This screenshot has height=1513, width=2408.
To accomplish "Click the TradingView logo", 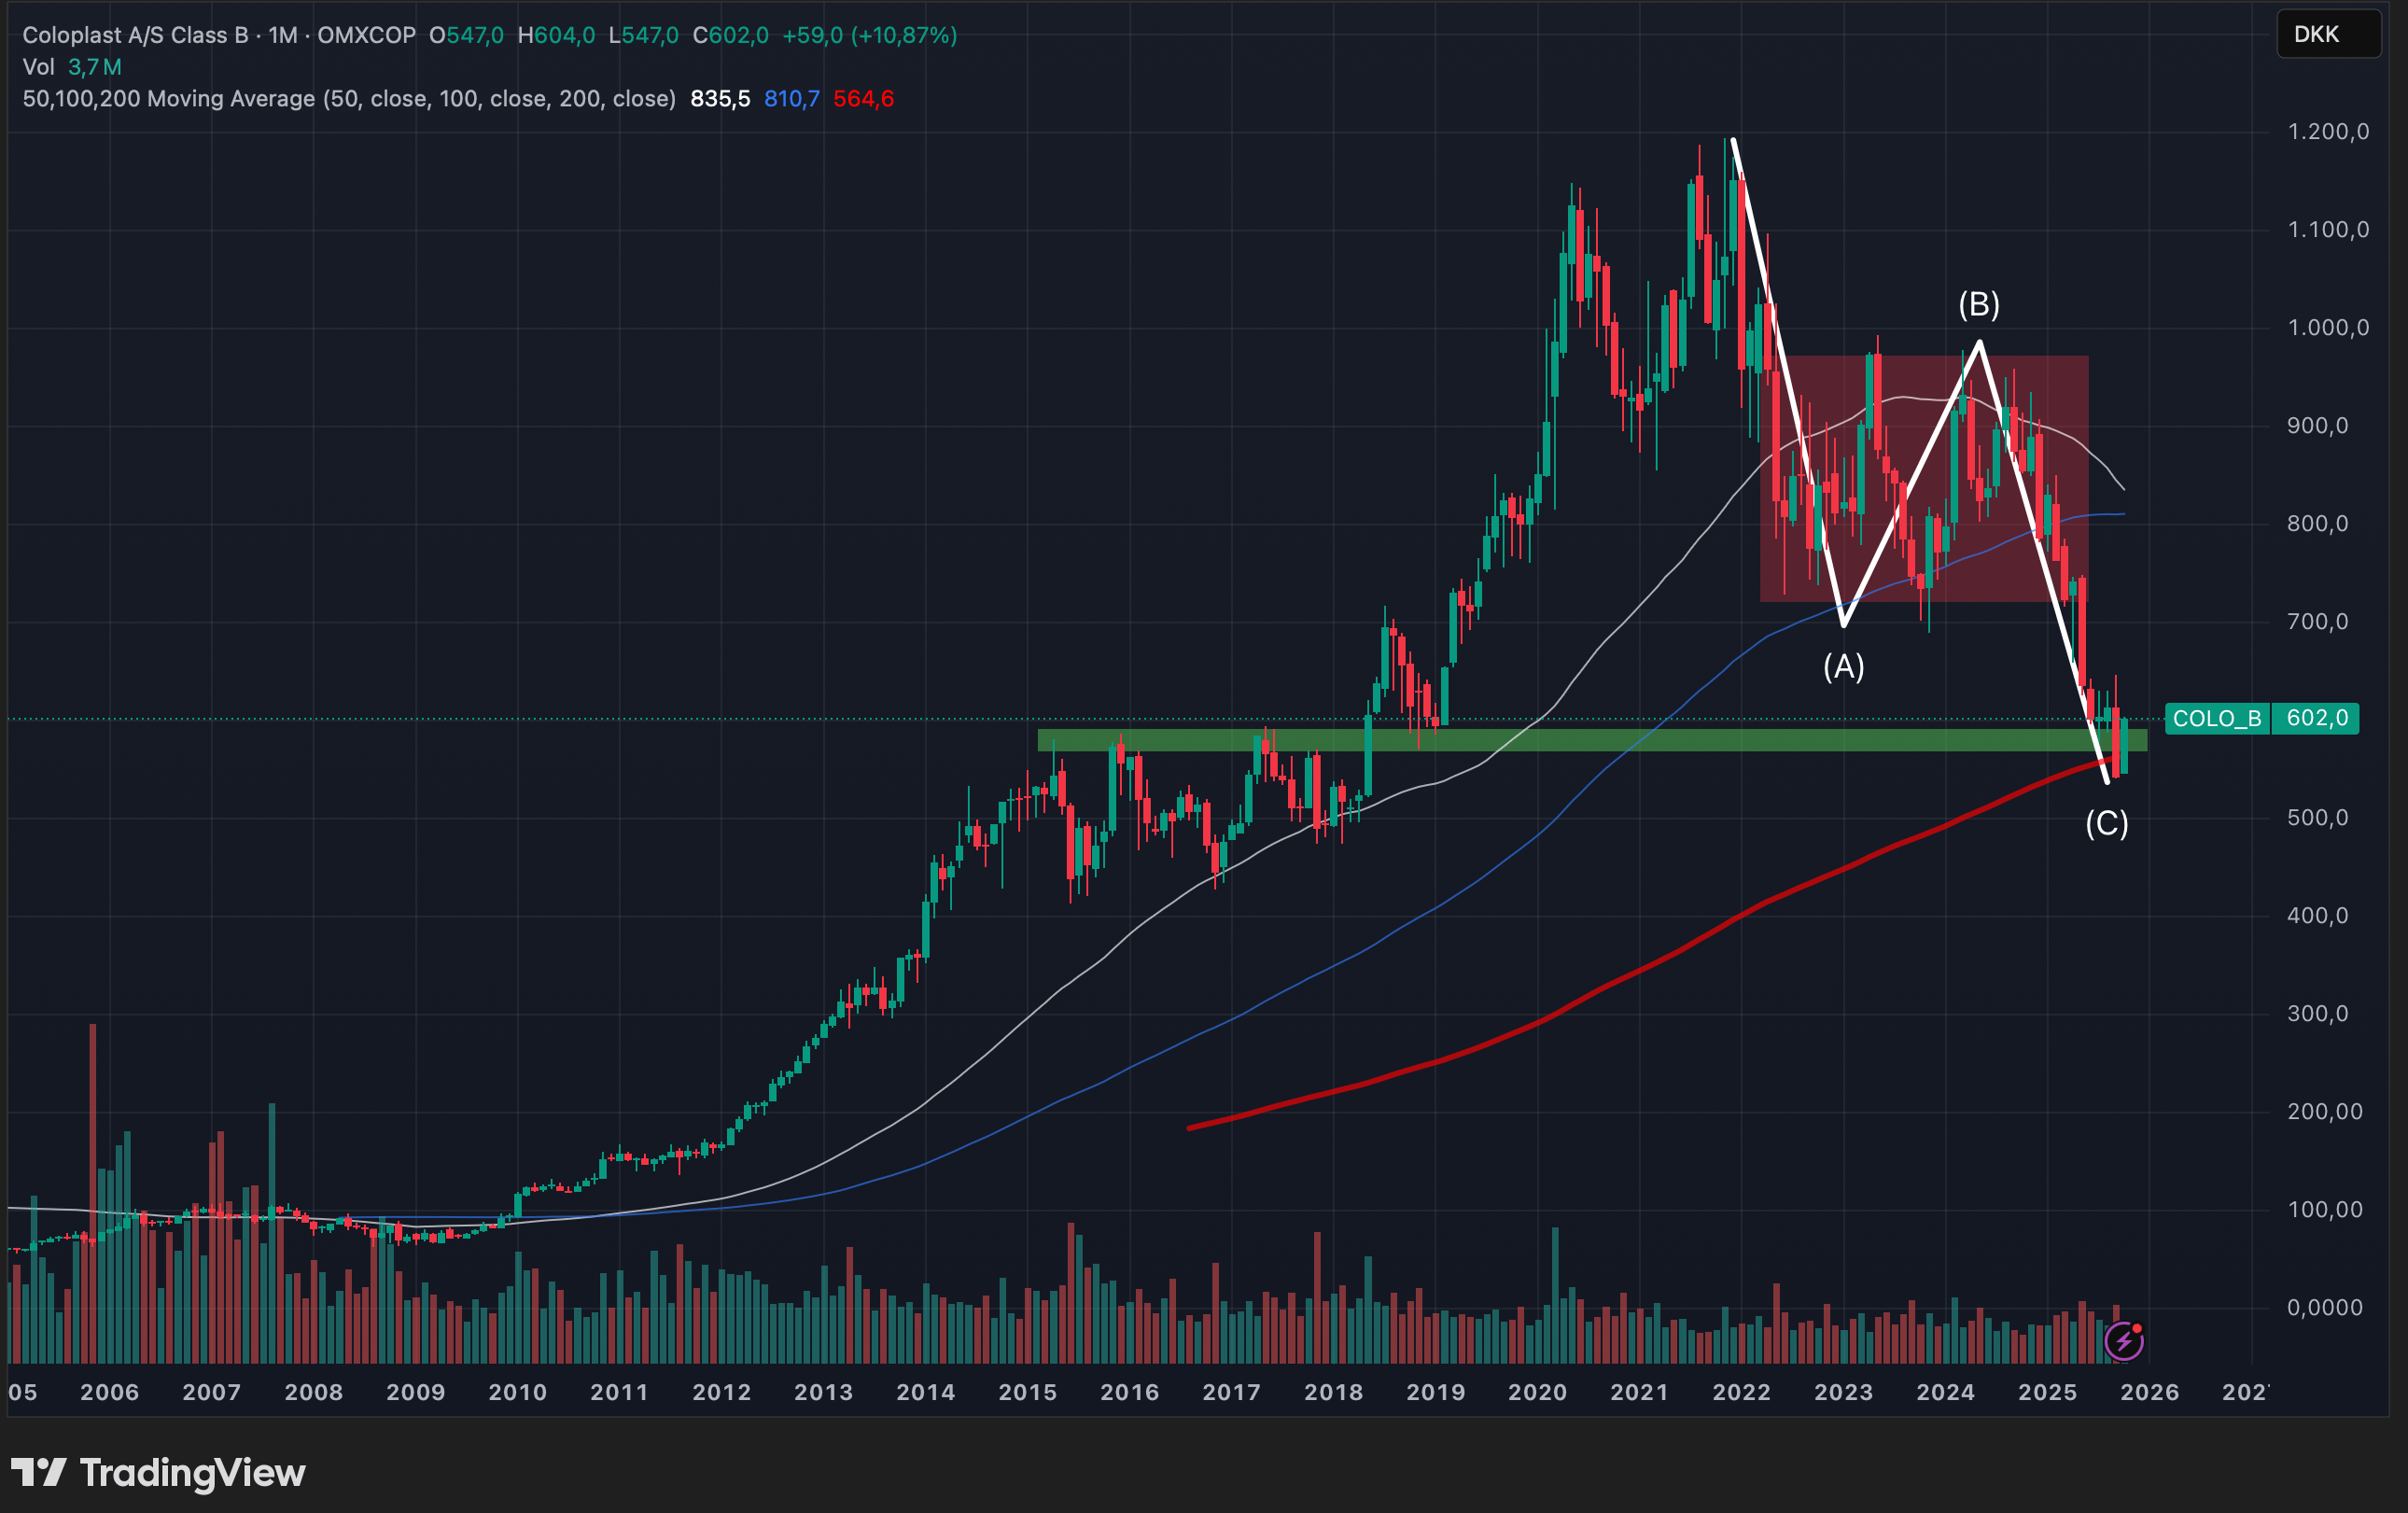I will [x=158, y=1473].
